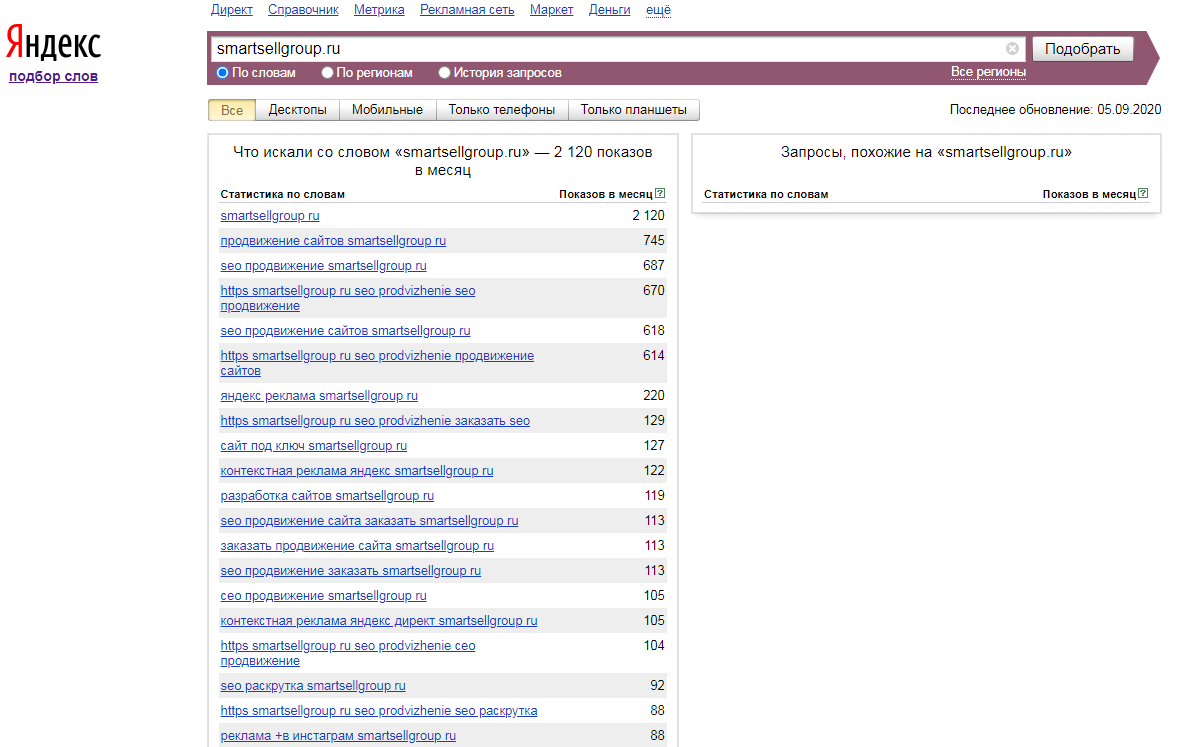Select the 'По регионам' radio option
This screenshot has width=1200, height=747.
tap(328, 73)
